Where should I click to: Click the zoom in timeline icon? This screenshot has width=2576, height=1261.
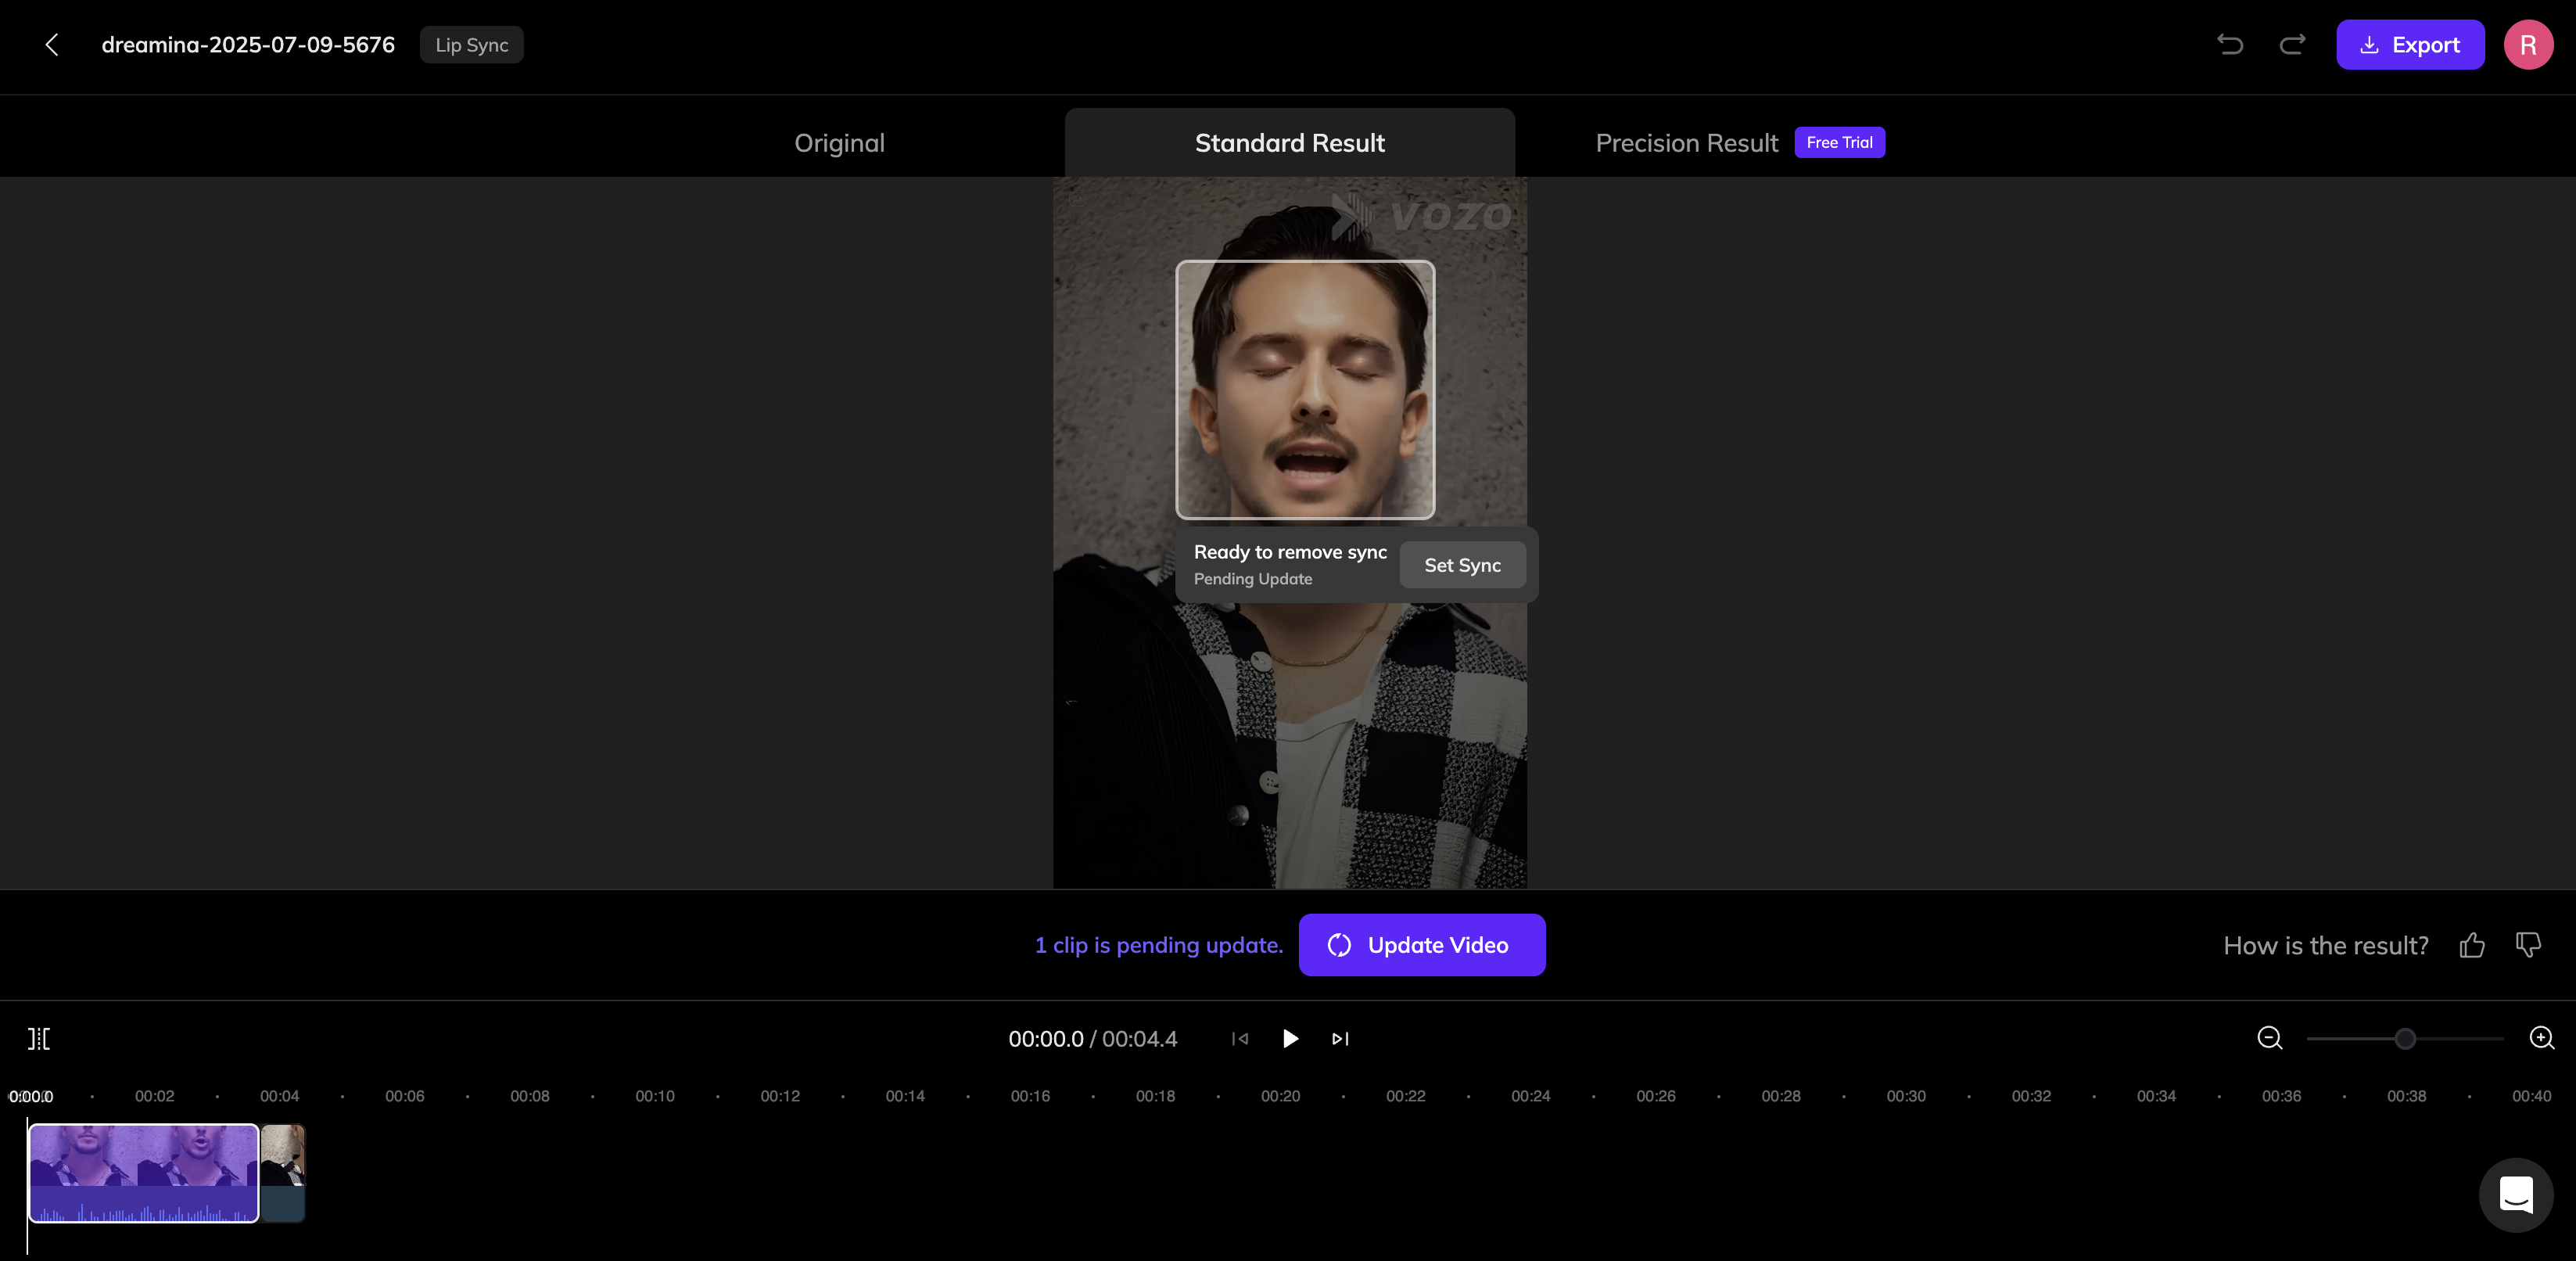click(2541, 1038)
